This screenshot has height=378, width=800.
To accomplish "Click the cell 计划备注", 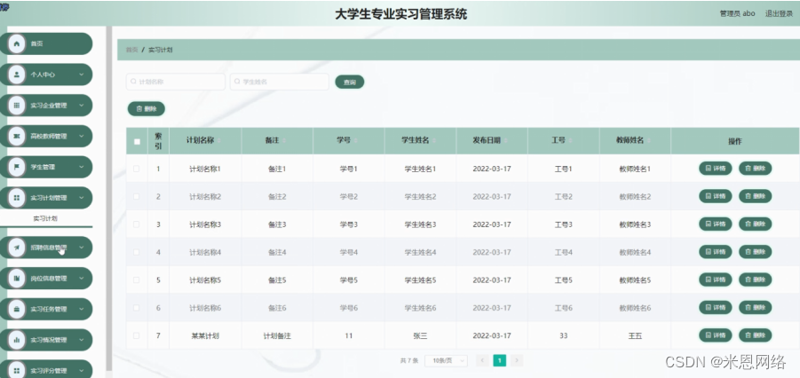I will click(277, 336).
